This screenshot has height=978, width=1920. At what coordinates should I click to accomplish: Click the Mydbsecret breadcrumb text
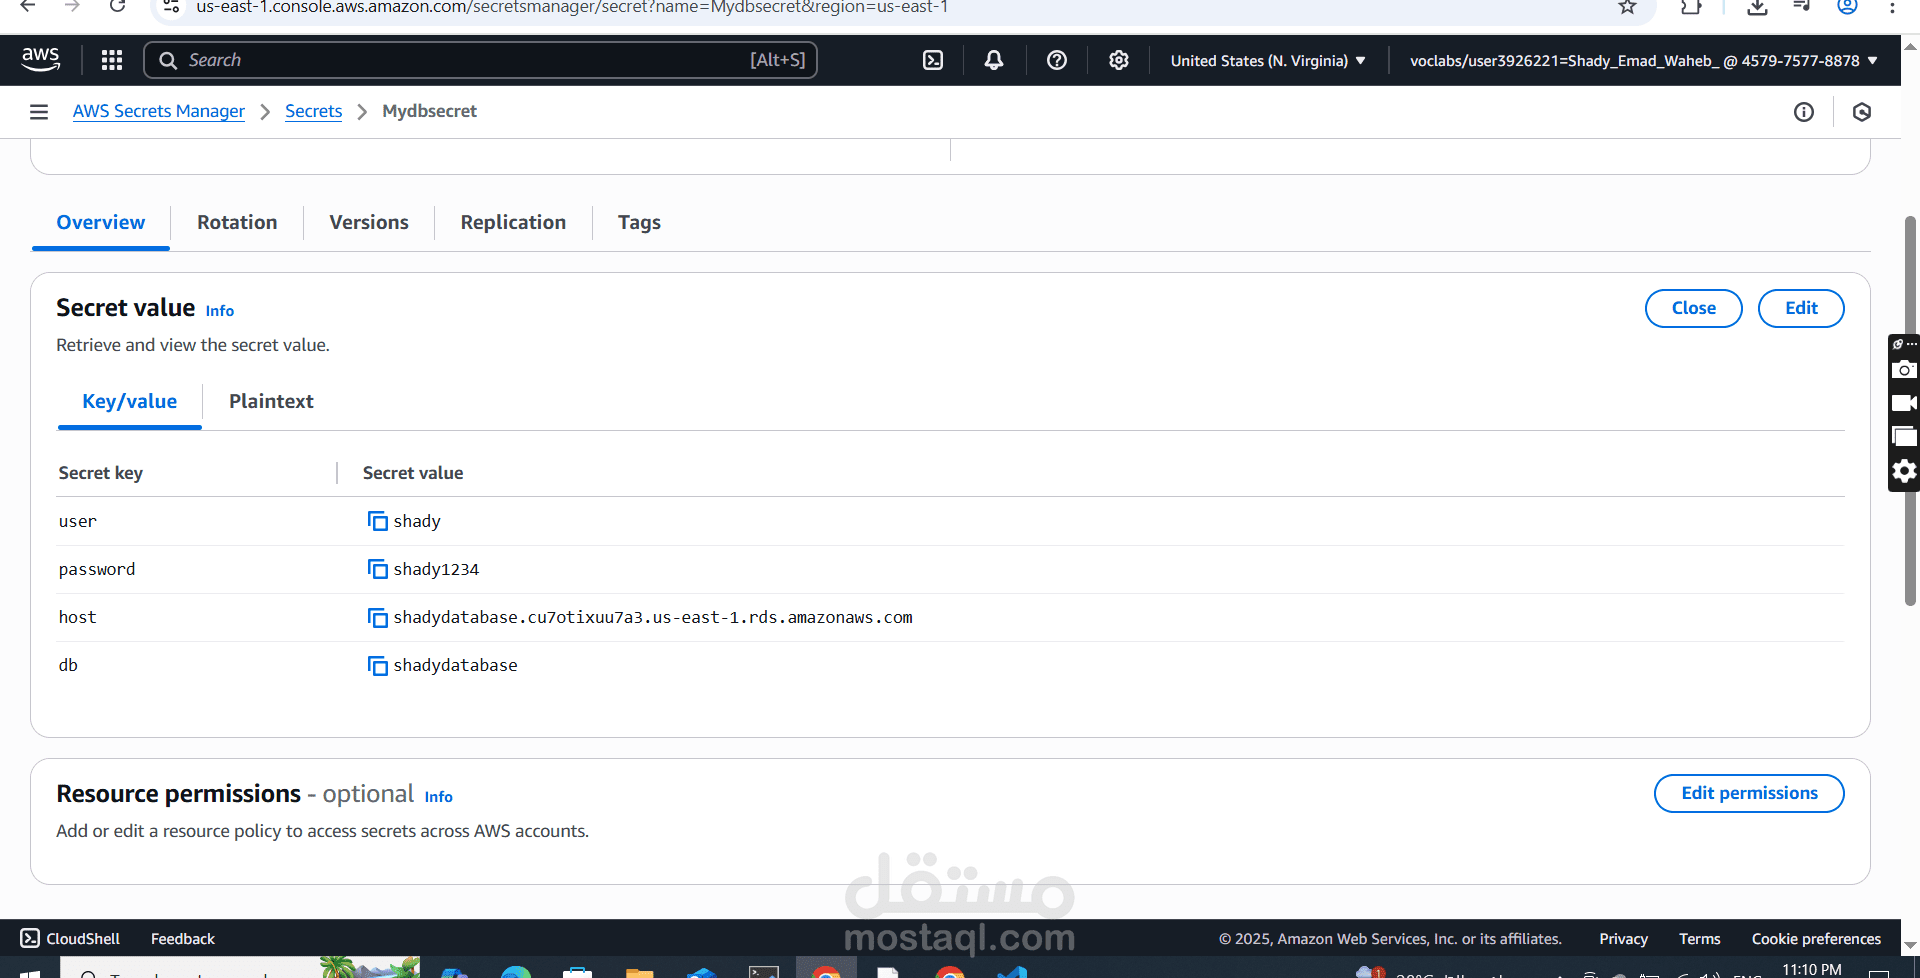click(429, 111)
